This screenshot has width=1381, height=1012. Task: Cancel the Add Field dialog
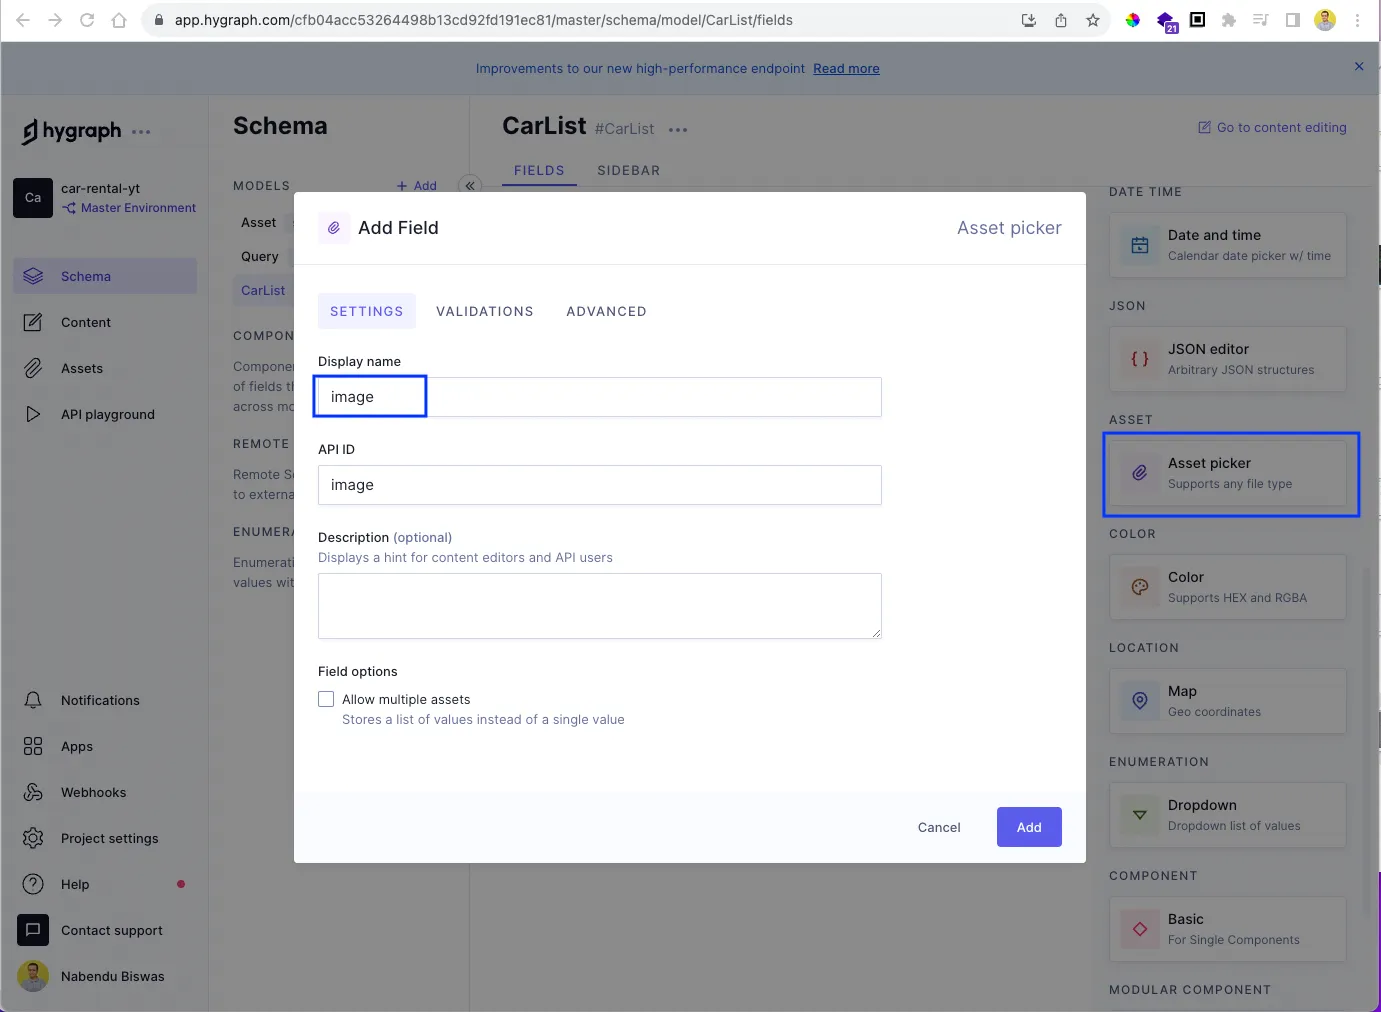[x=939, y=827]
